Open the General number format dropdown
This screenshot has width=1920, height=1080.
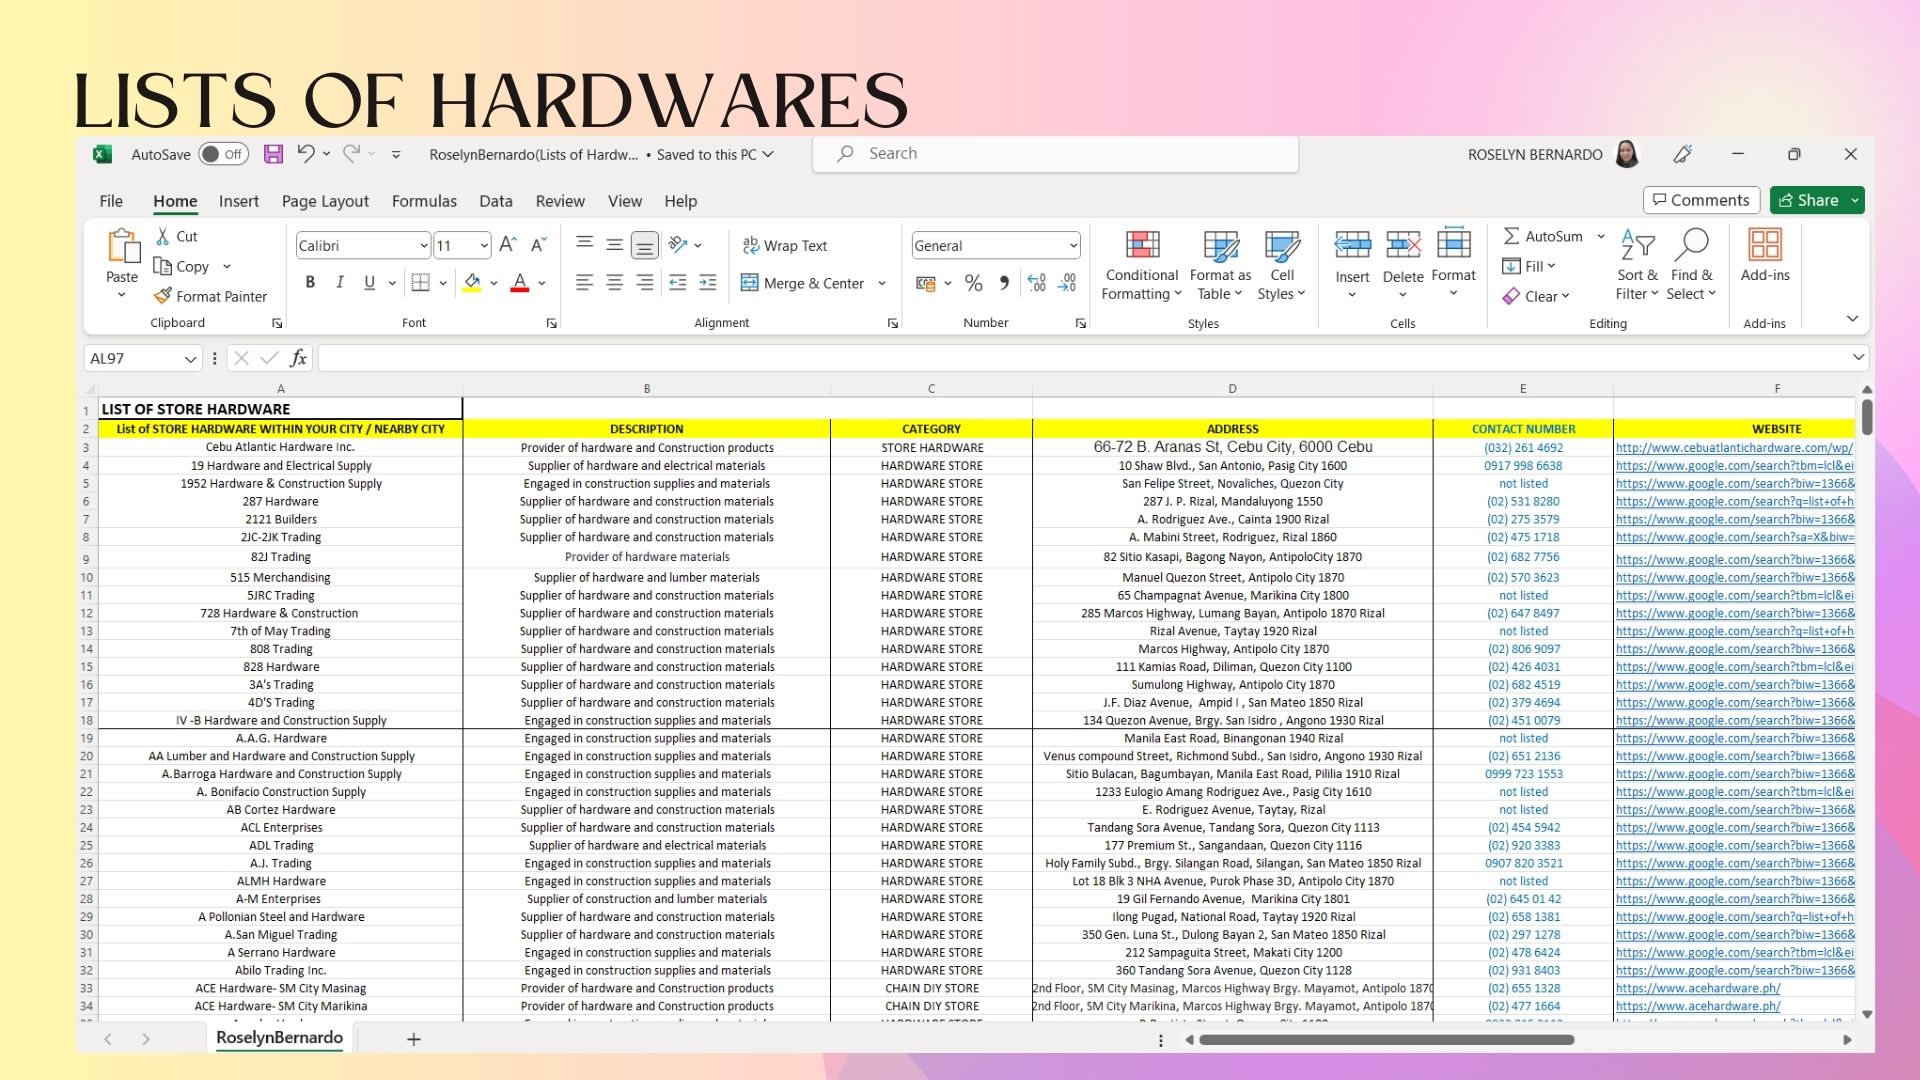tap(1073, 246)
